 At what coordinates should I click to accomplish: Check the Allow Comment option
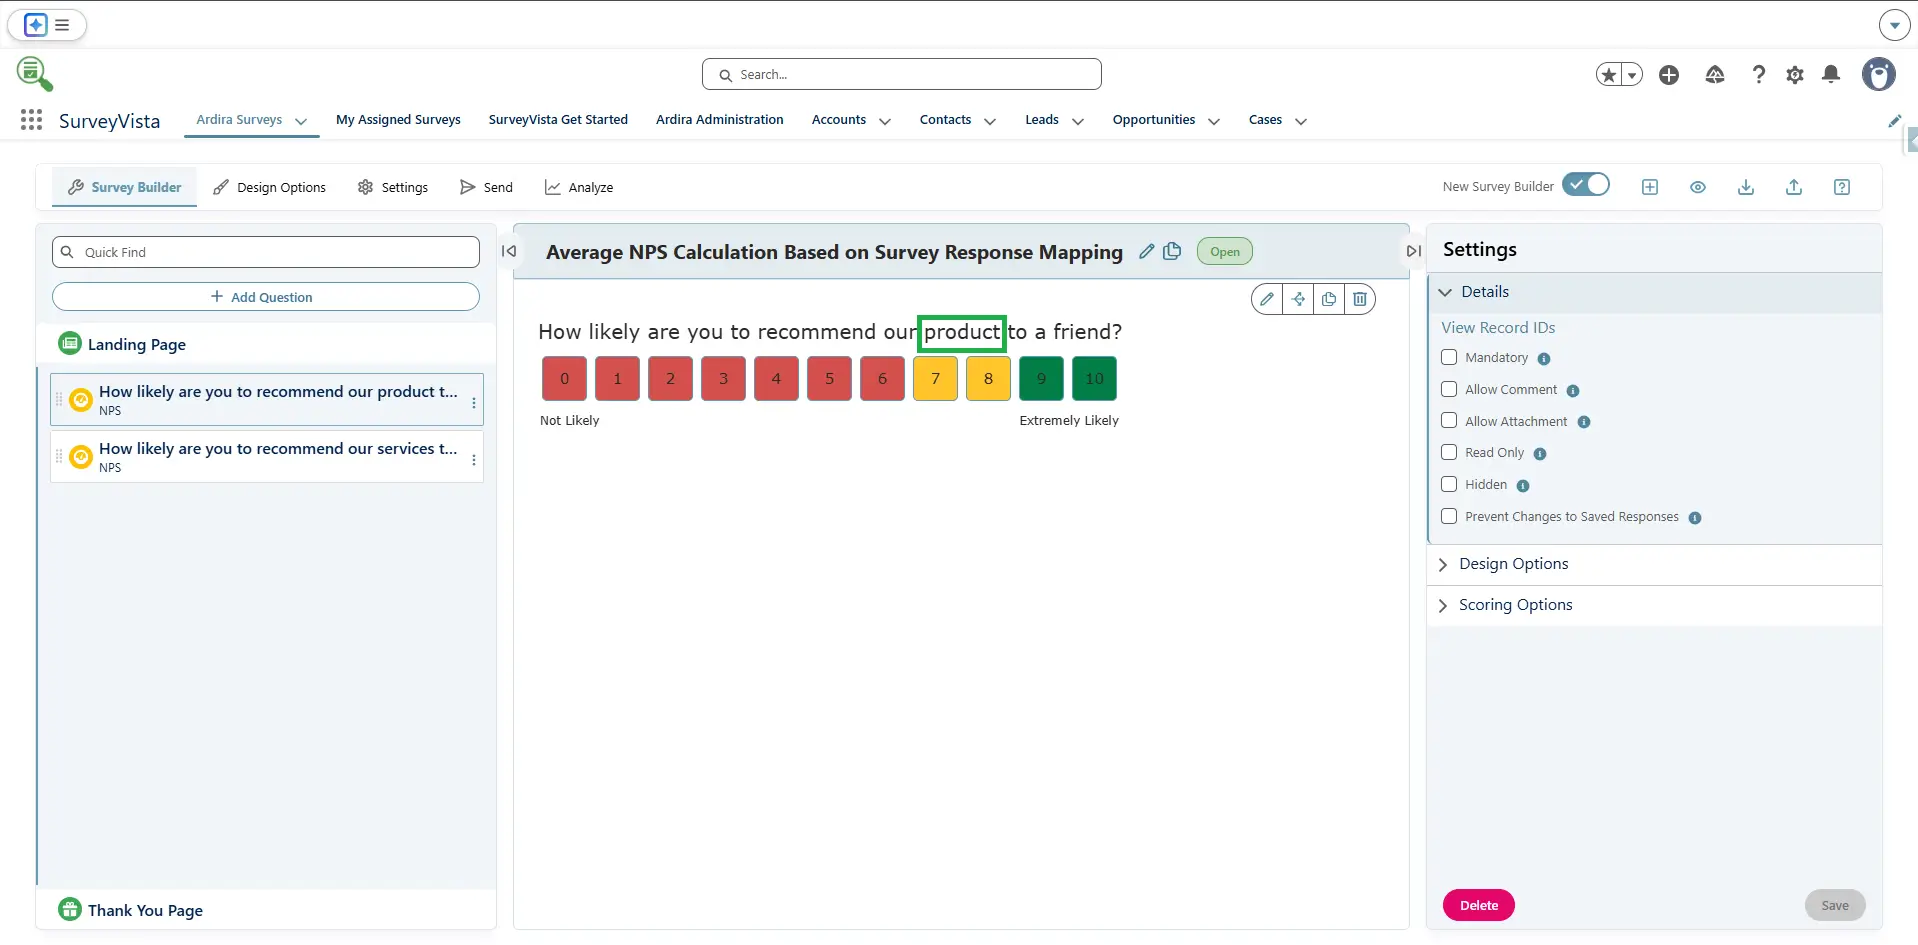click(1449, 390)
